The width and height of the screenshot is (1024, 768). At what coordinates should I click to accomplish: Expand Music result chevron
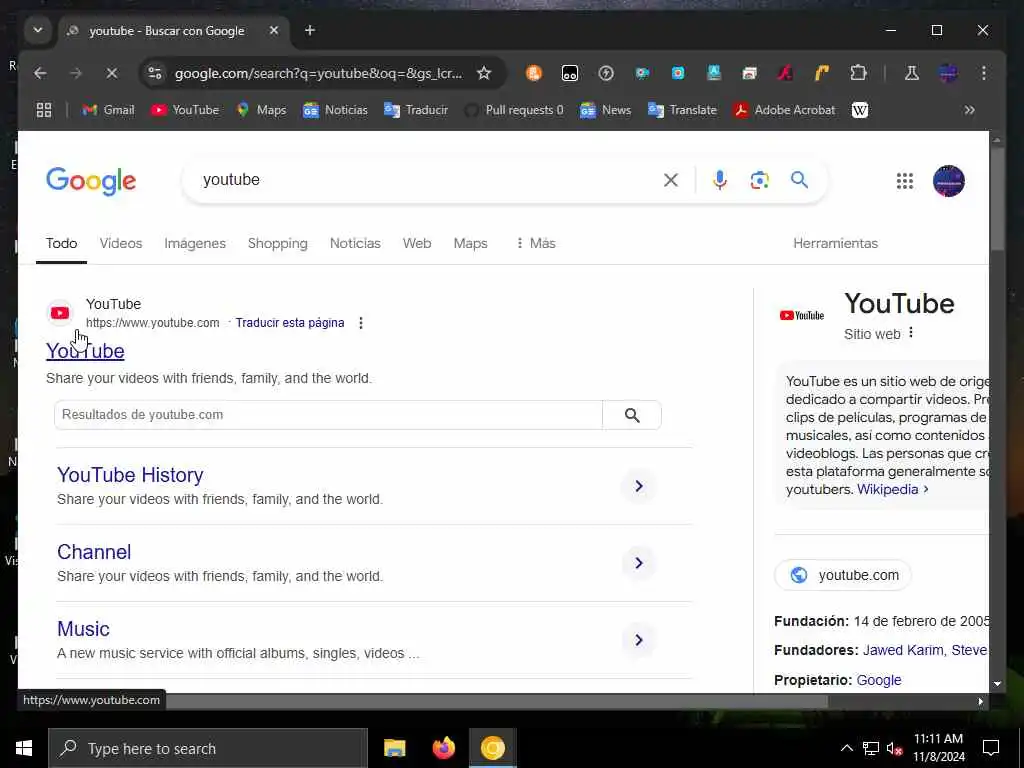639,640
